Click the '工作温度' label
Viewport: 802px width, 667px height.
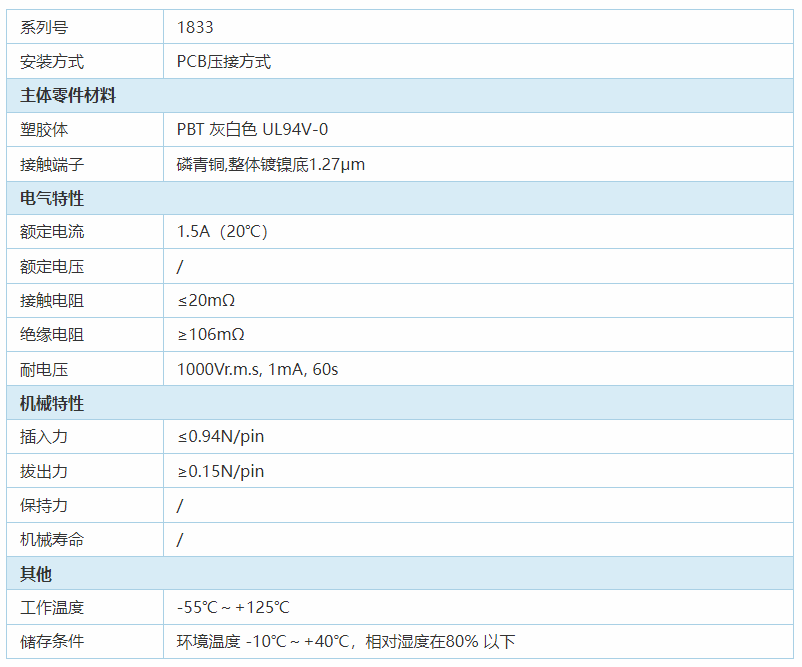(52, 608)
